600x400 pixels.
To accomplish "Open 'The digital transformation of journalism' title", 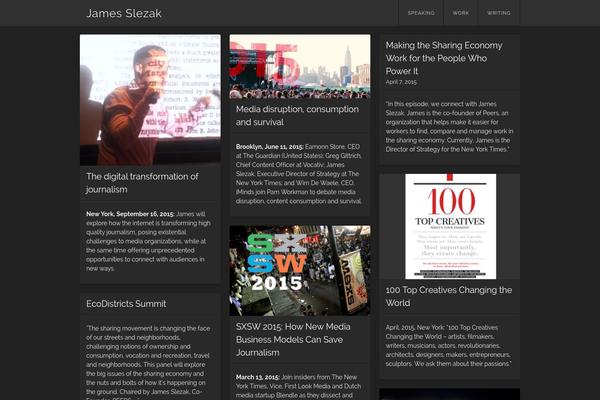I will point(142,183).
